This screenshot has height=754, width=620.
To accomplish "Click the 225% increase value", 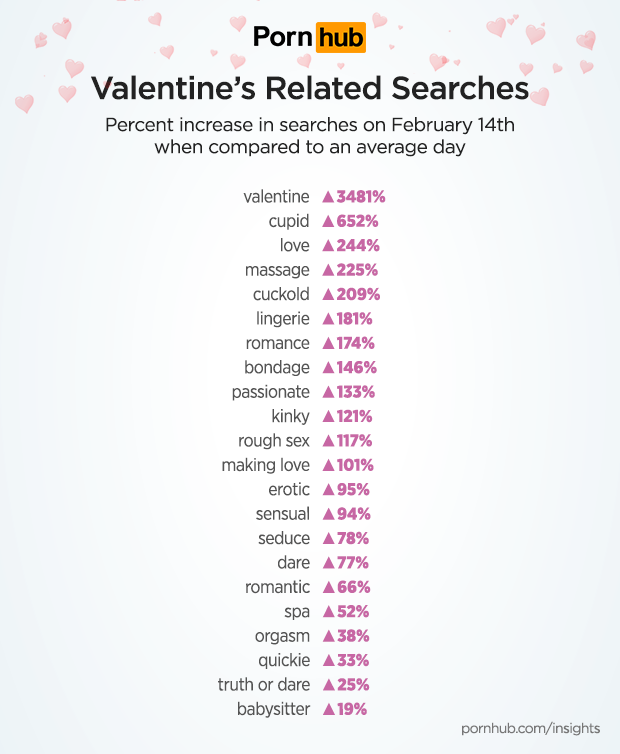I will click(x=355, y=270).
